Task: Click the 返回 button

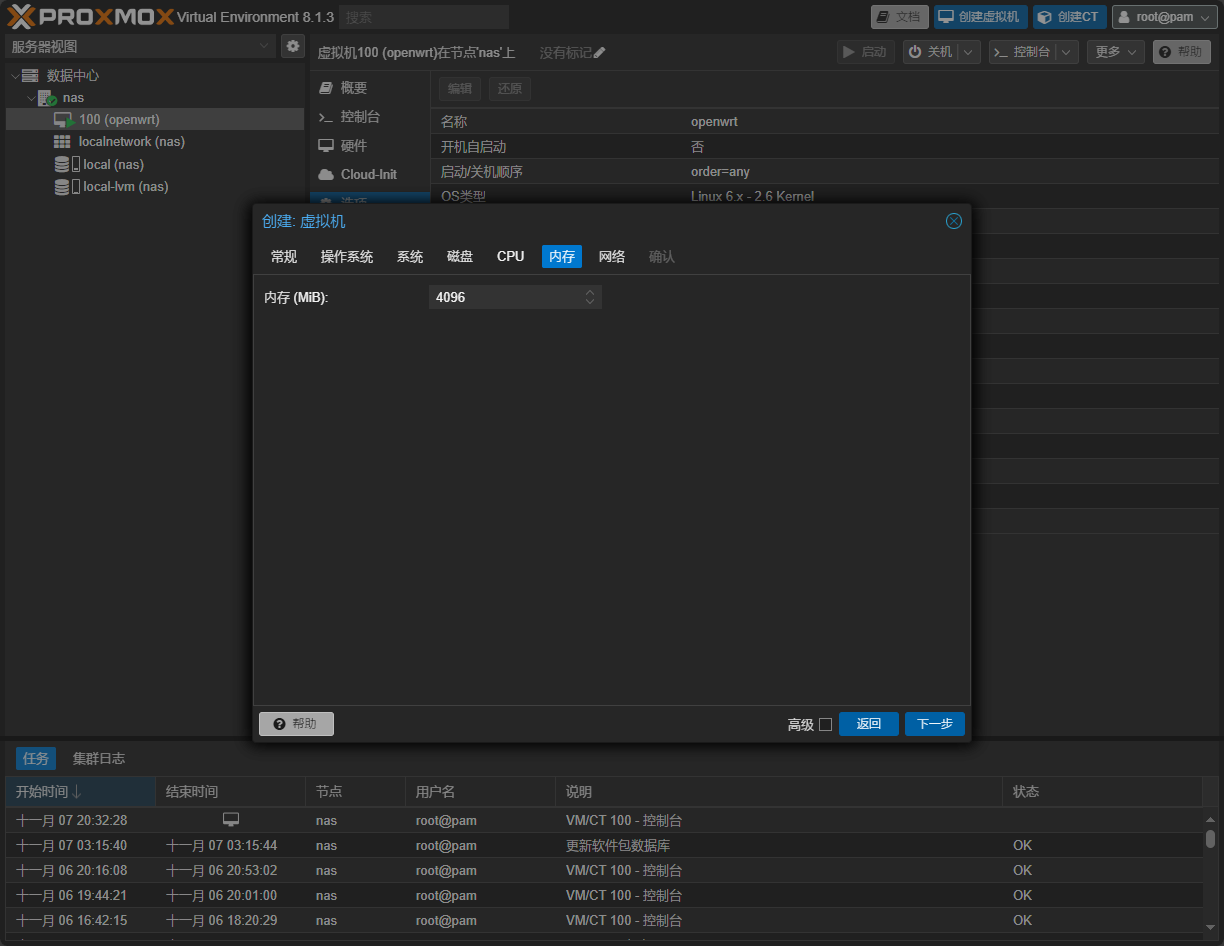Action: pos(868,724)
